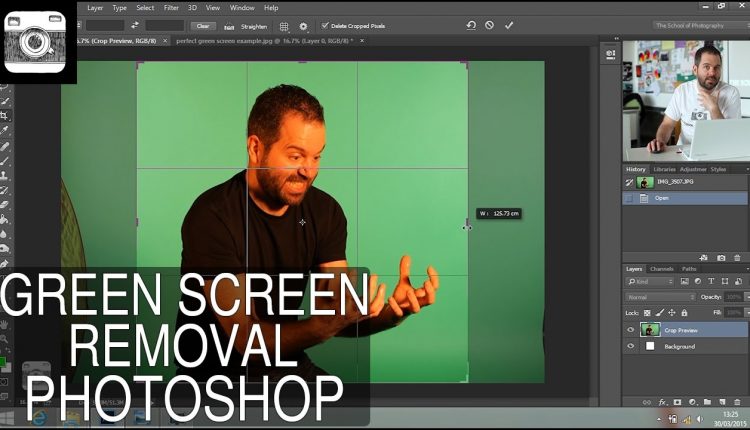Filter layers by type layer
Image resolution: width=750 pixels, height=430 pixels.
[x=711, y=281]
